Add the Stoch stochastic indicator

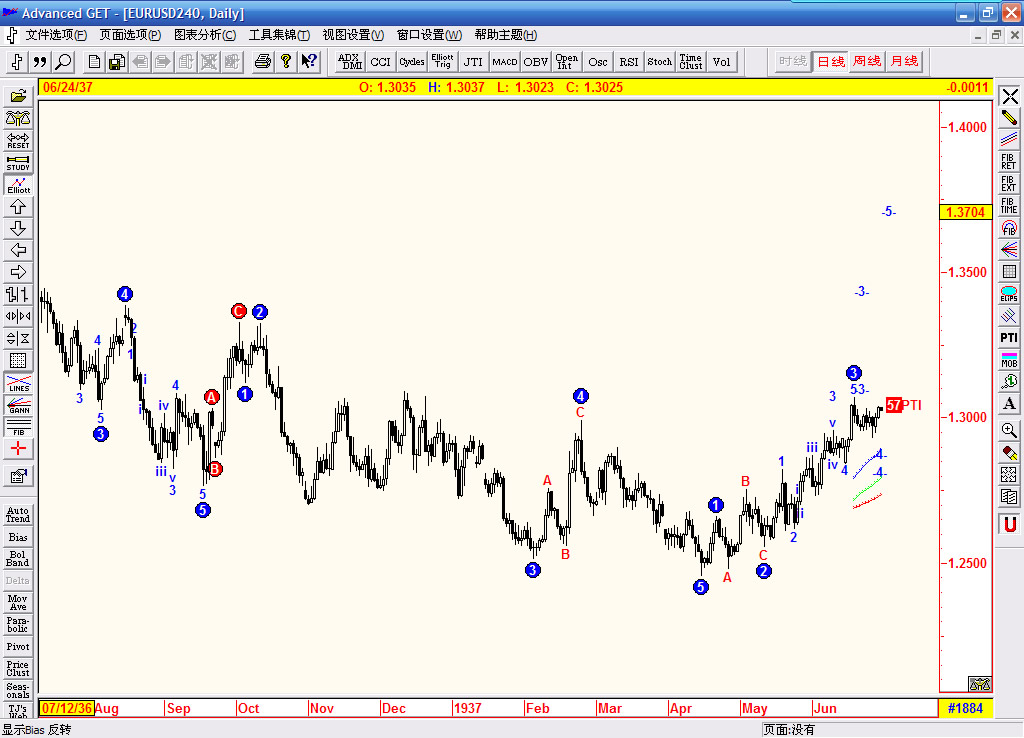pos(659,62)
